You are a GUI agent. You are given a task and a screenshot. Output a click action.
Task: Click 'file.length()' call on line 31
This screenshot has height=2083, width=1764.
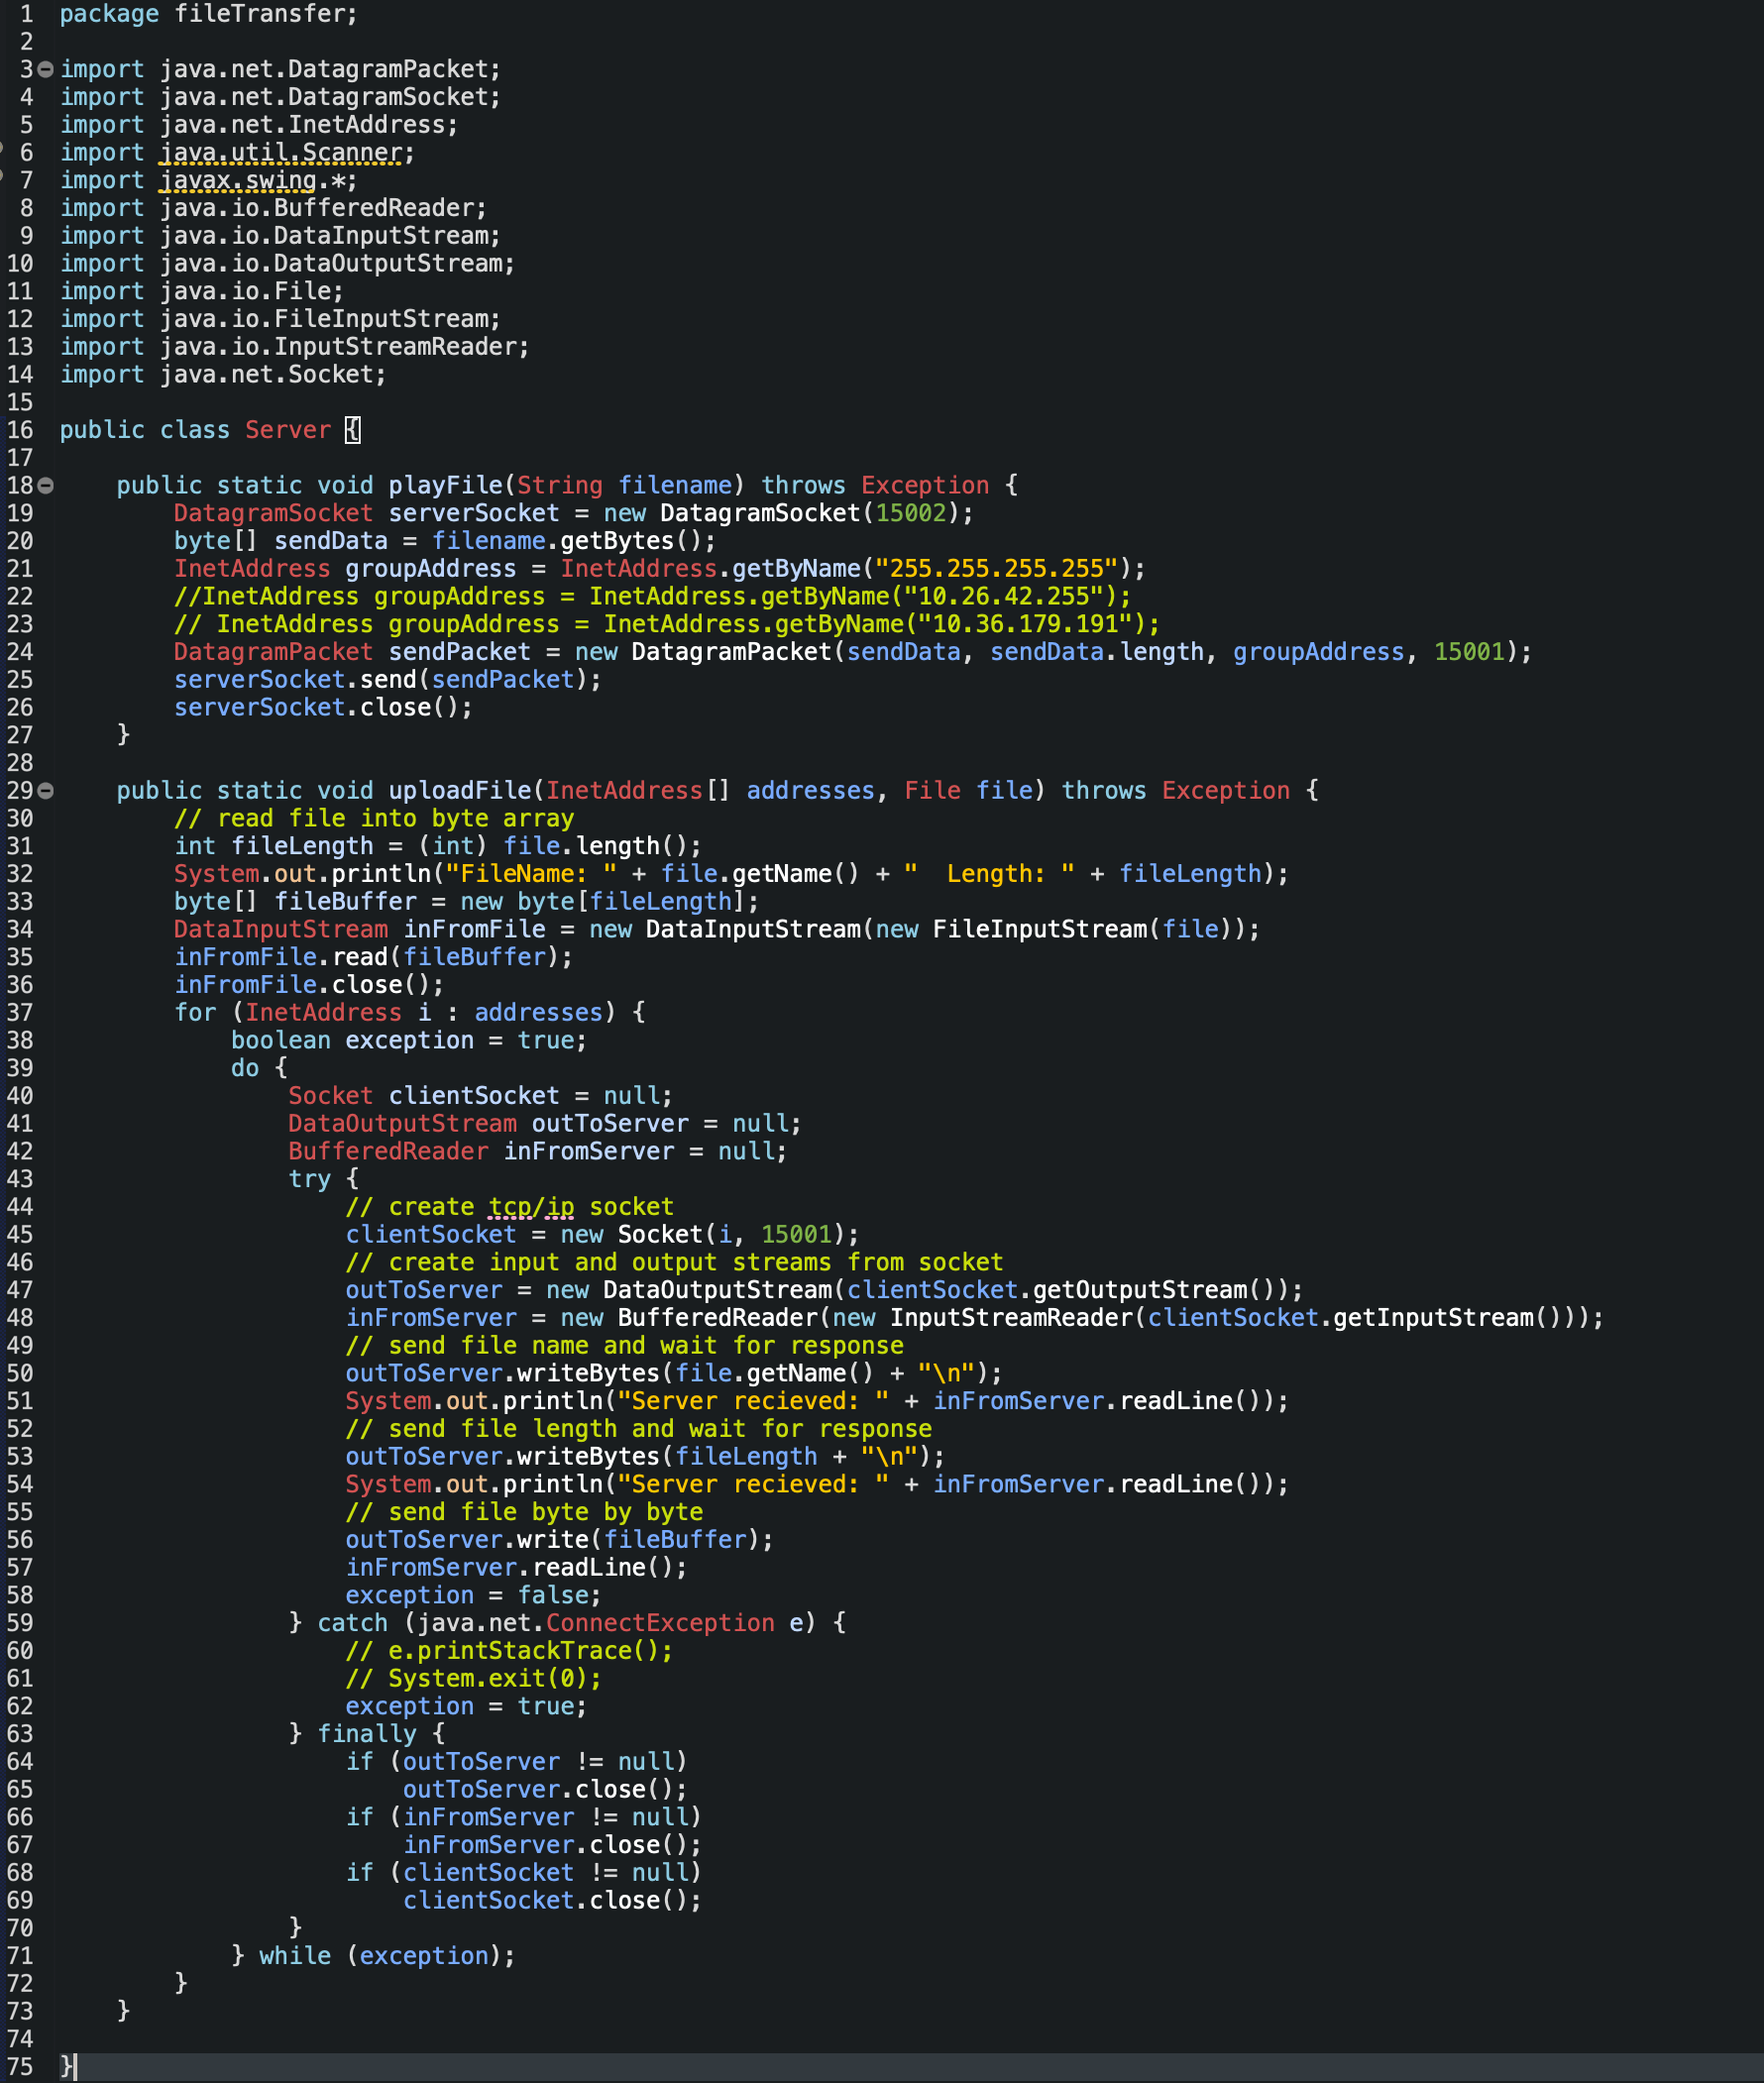[595, 846]
